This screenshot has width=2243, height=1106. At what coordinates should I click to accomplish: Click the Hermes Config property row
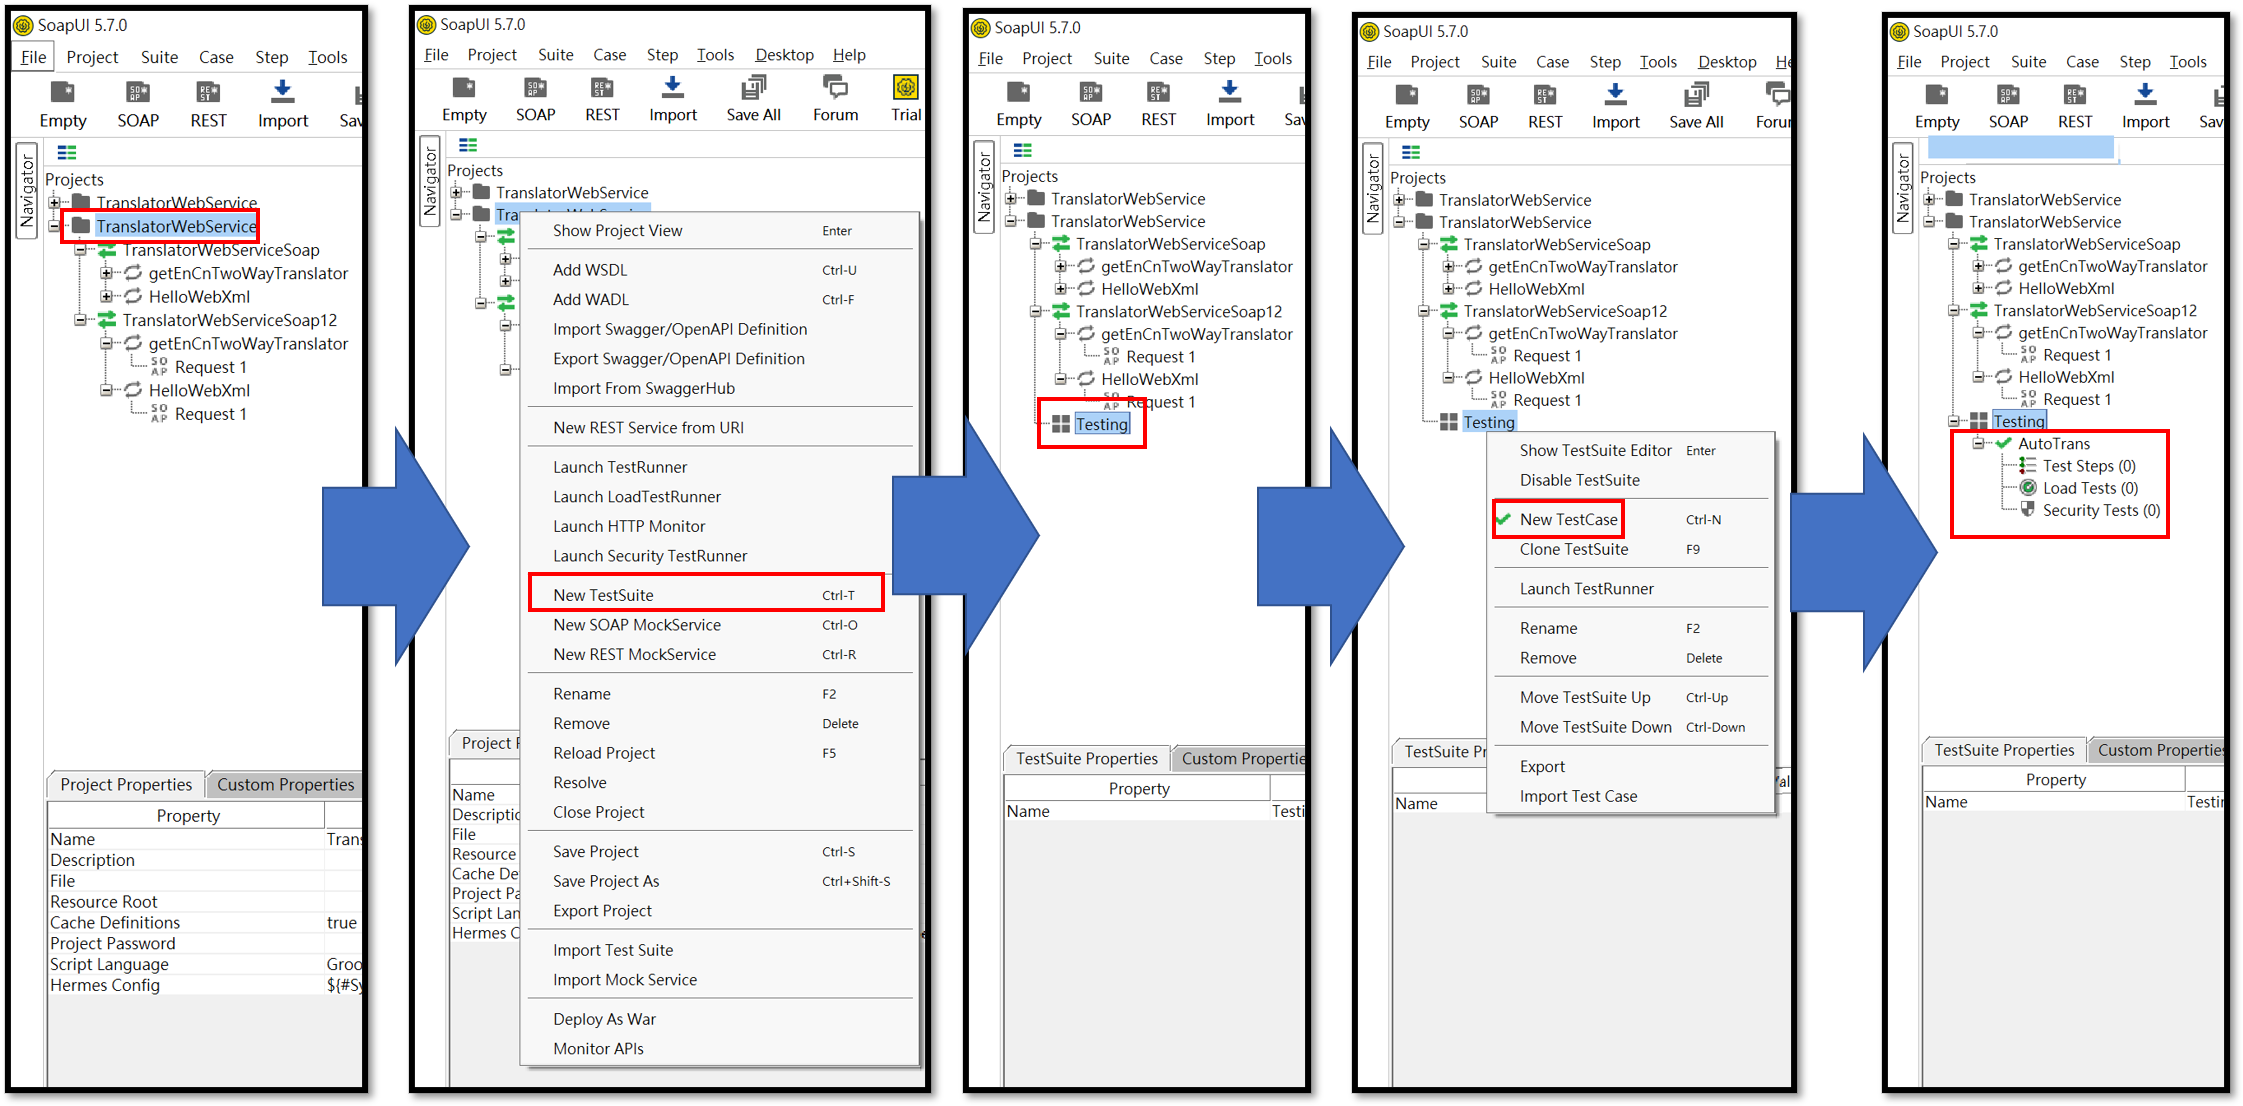[x=105, y=985]
